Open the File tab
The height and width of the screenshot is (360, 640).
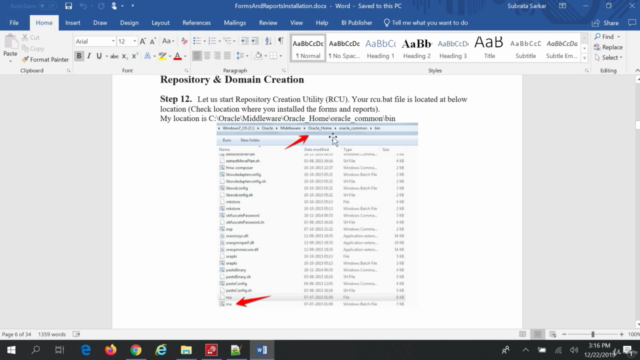[x=14, y=23]
